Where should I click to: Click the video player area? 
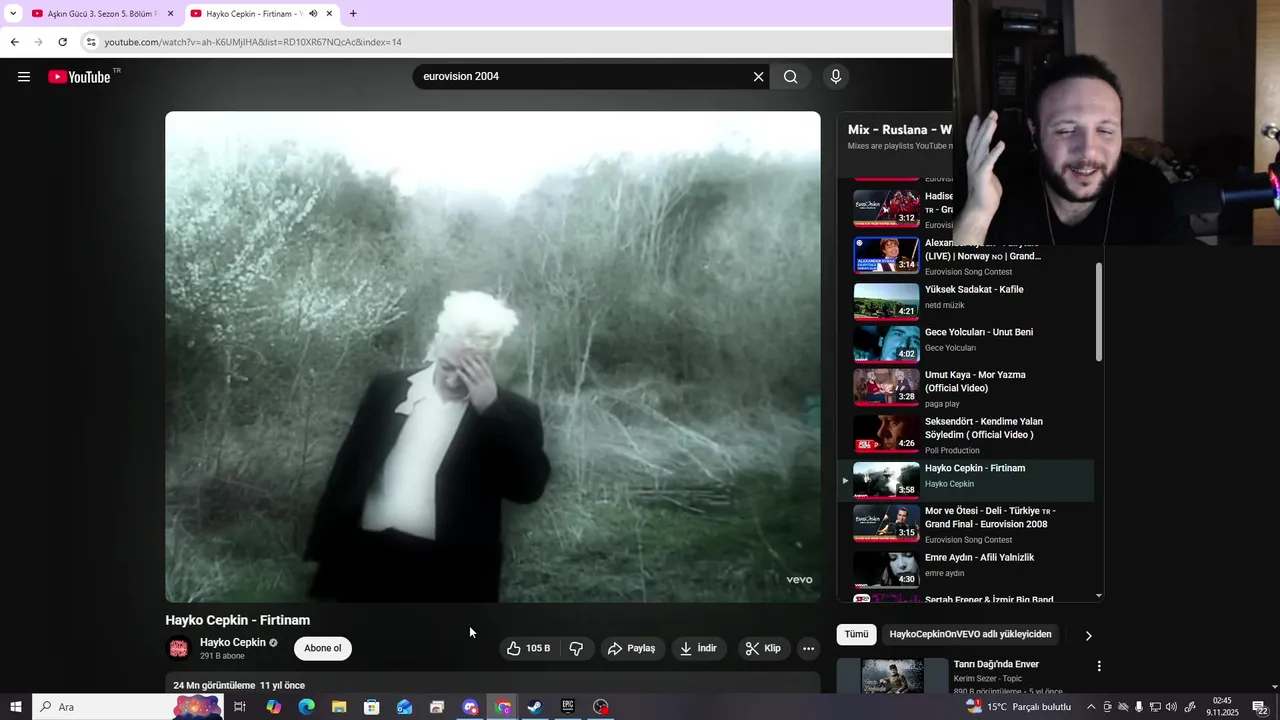493,357
